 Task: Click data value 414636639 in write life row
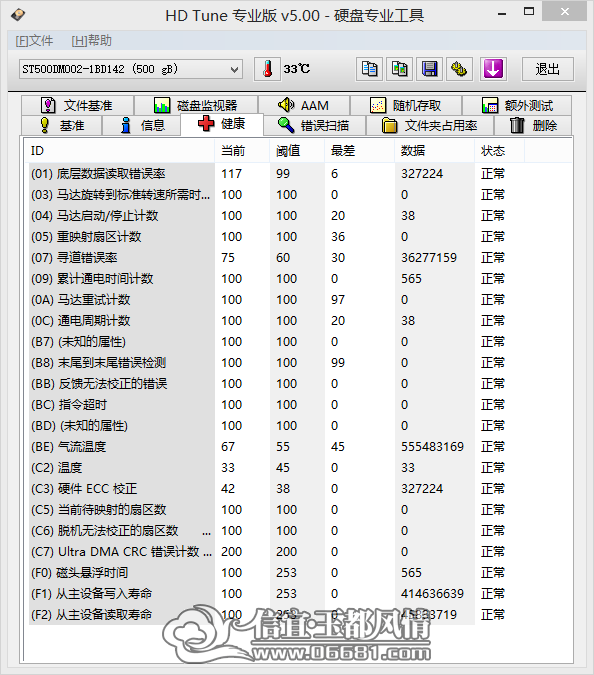point(432,594)
